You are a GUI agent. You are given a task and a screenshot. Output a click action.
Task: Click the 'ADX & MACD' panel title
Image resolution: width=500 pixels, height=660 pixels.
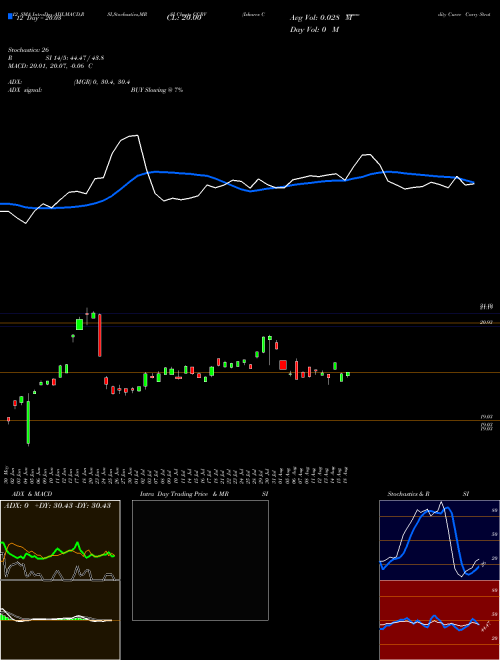(x=32, y=494)
